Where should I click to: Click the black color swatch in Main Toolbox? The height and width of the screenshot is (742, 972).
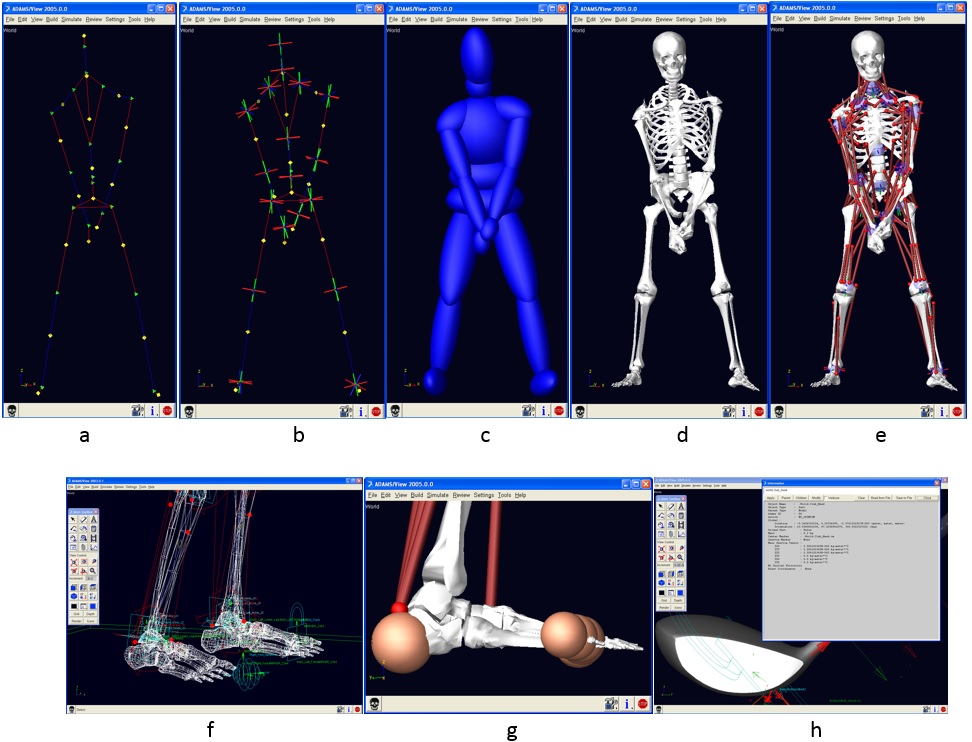coord(660,591)
